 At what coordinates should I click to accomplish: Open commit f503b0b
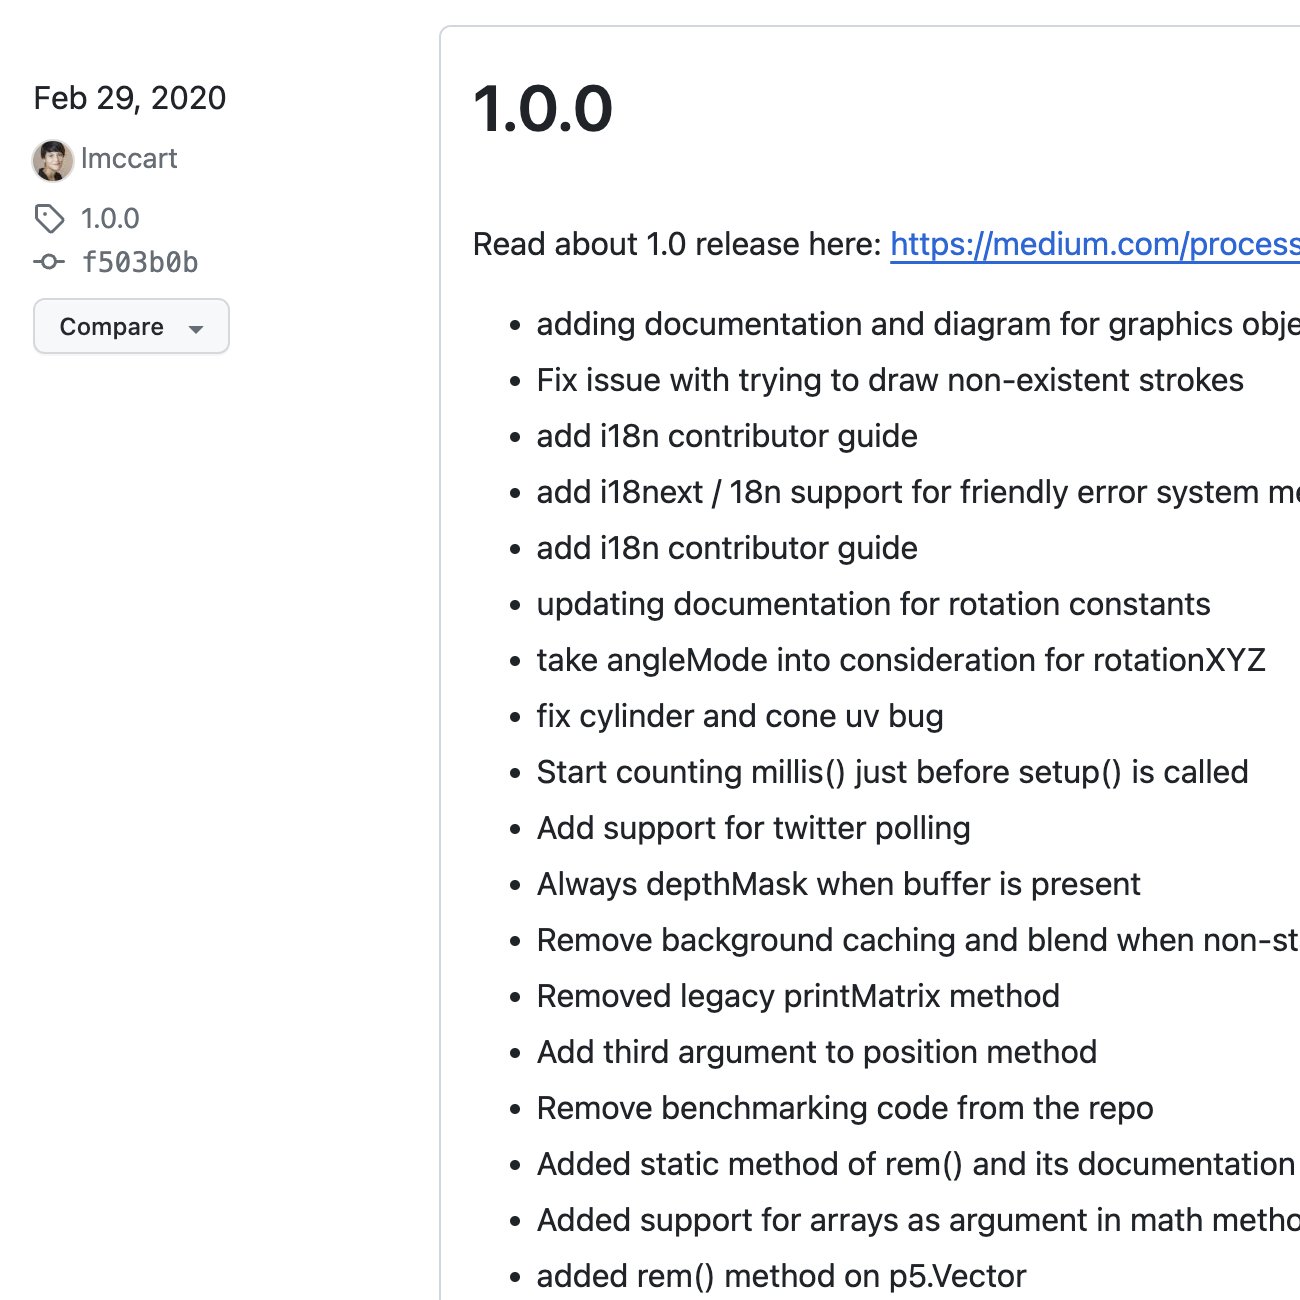[x=140, y=262]
